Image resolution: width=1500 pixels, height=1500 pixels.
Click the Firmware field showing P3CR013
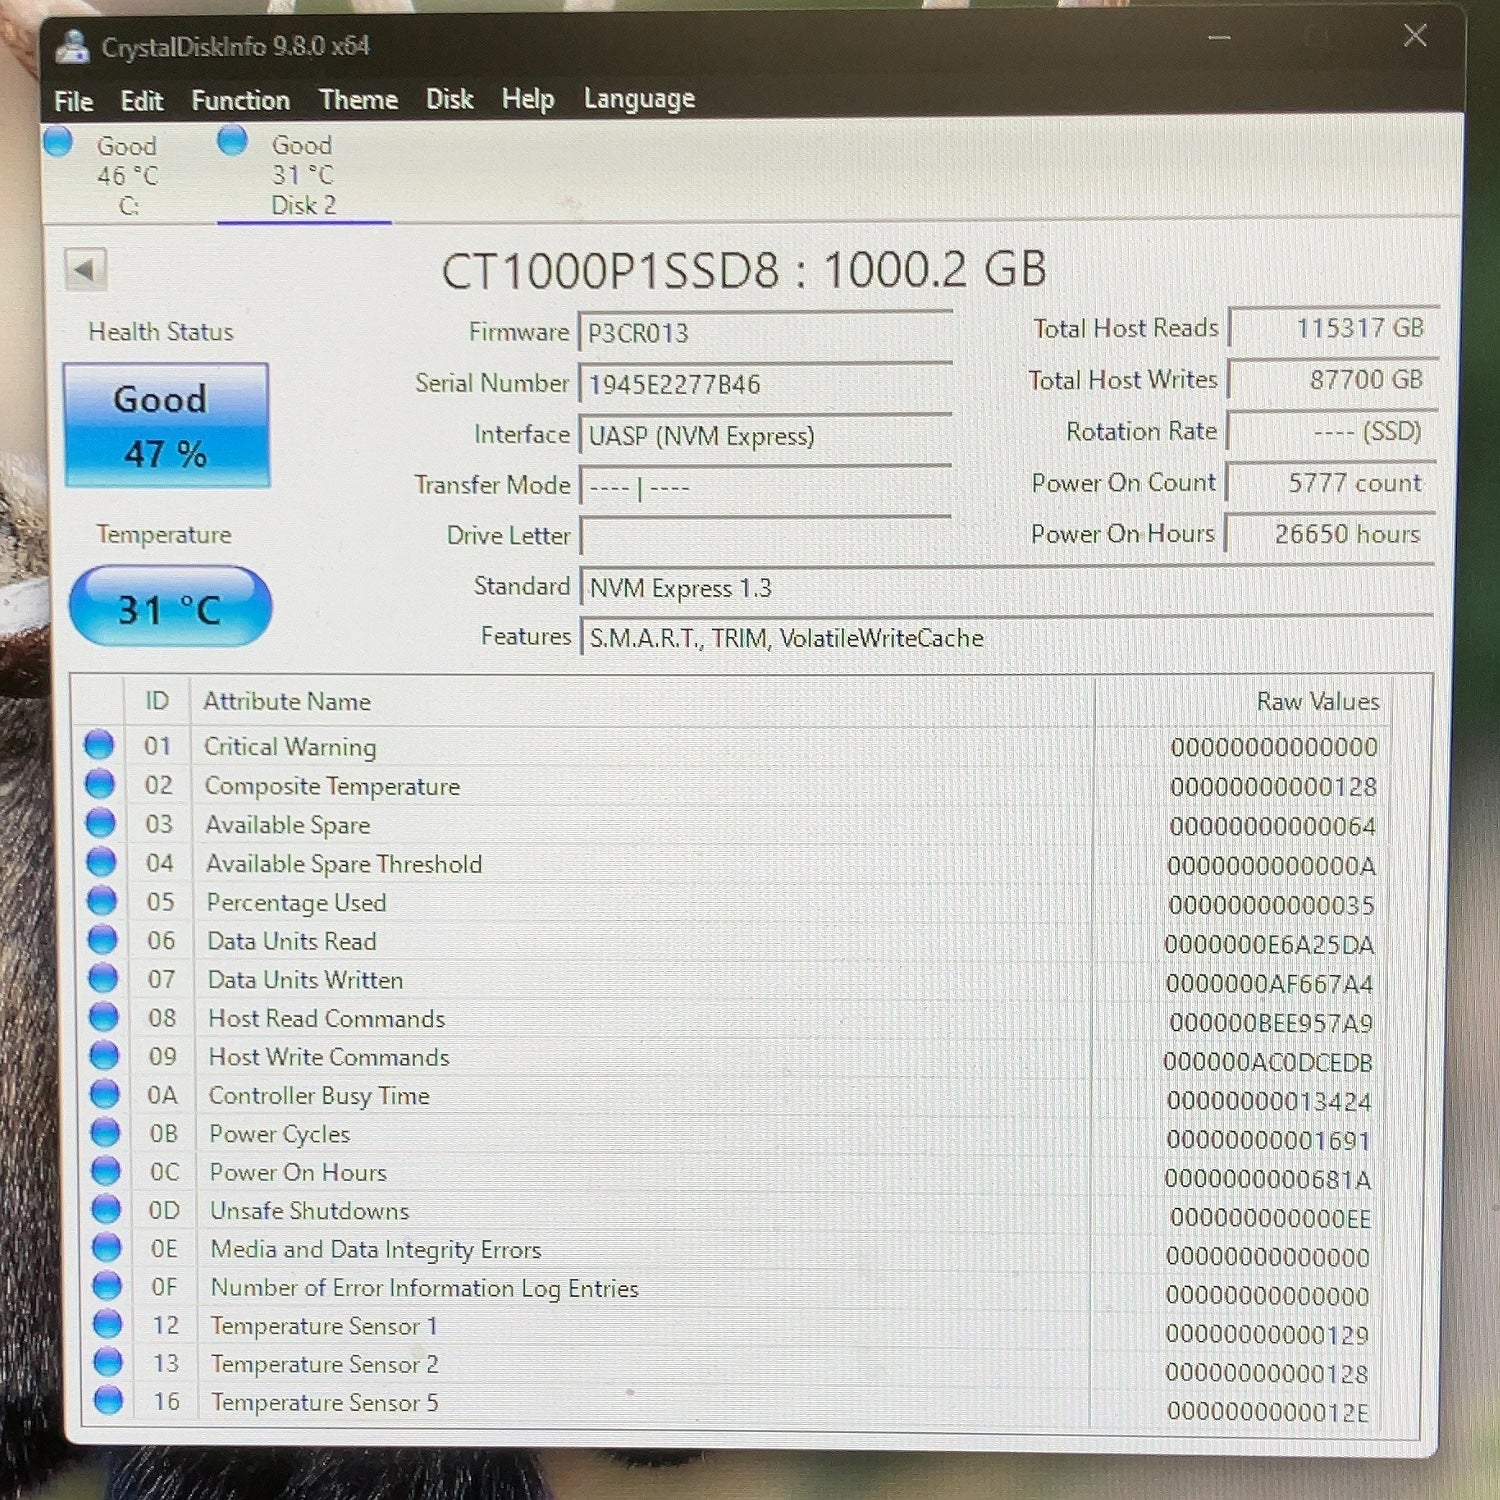765,332
